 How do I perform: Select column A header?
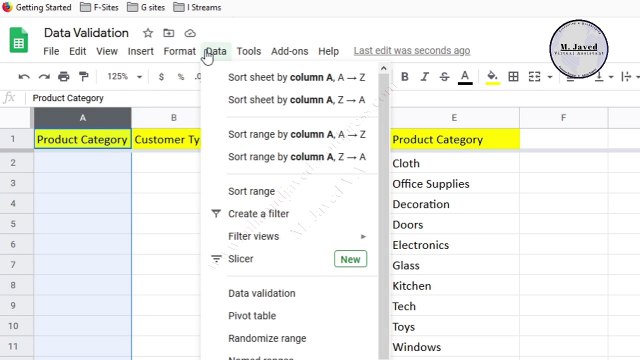(x=83, y=118)
